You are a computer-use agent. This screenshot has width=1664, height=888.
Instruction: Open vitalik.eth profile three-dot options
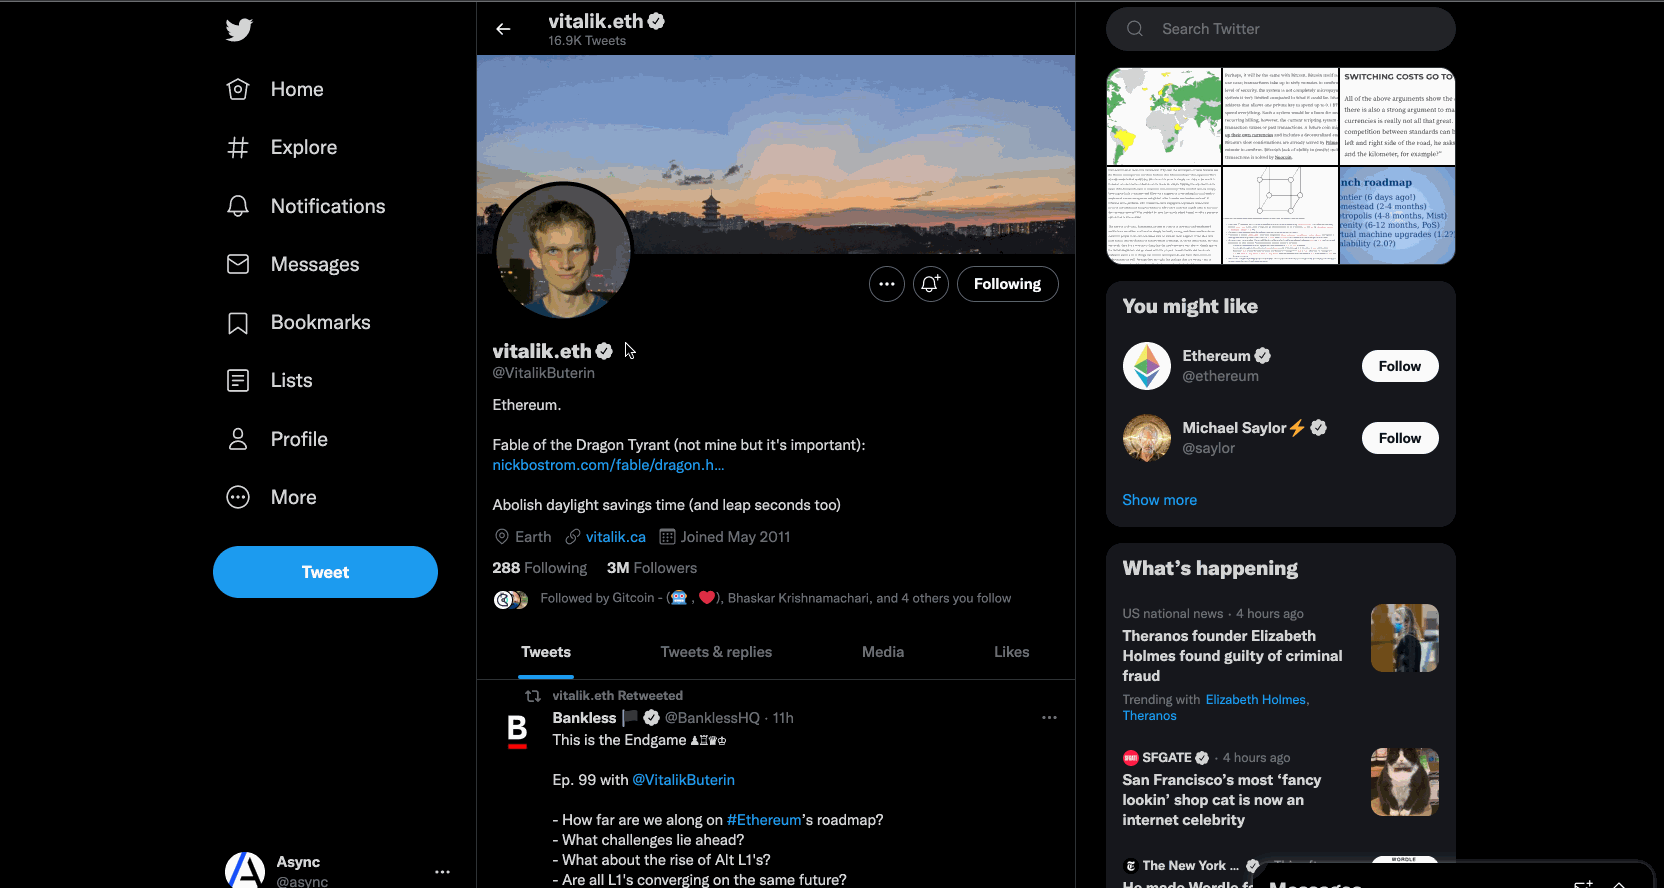point(887,284)
